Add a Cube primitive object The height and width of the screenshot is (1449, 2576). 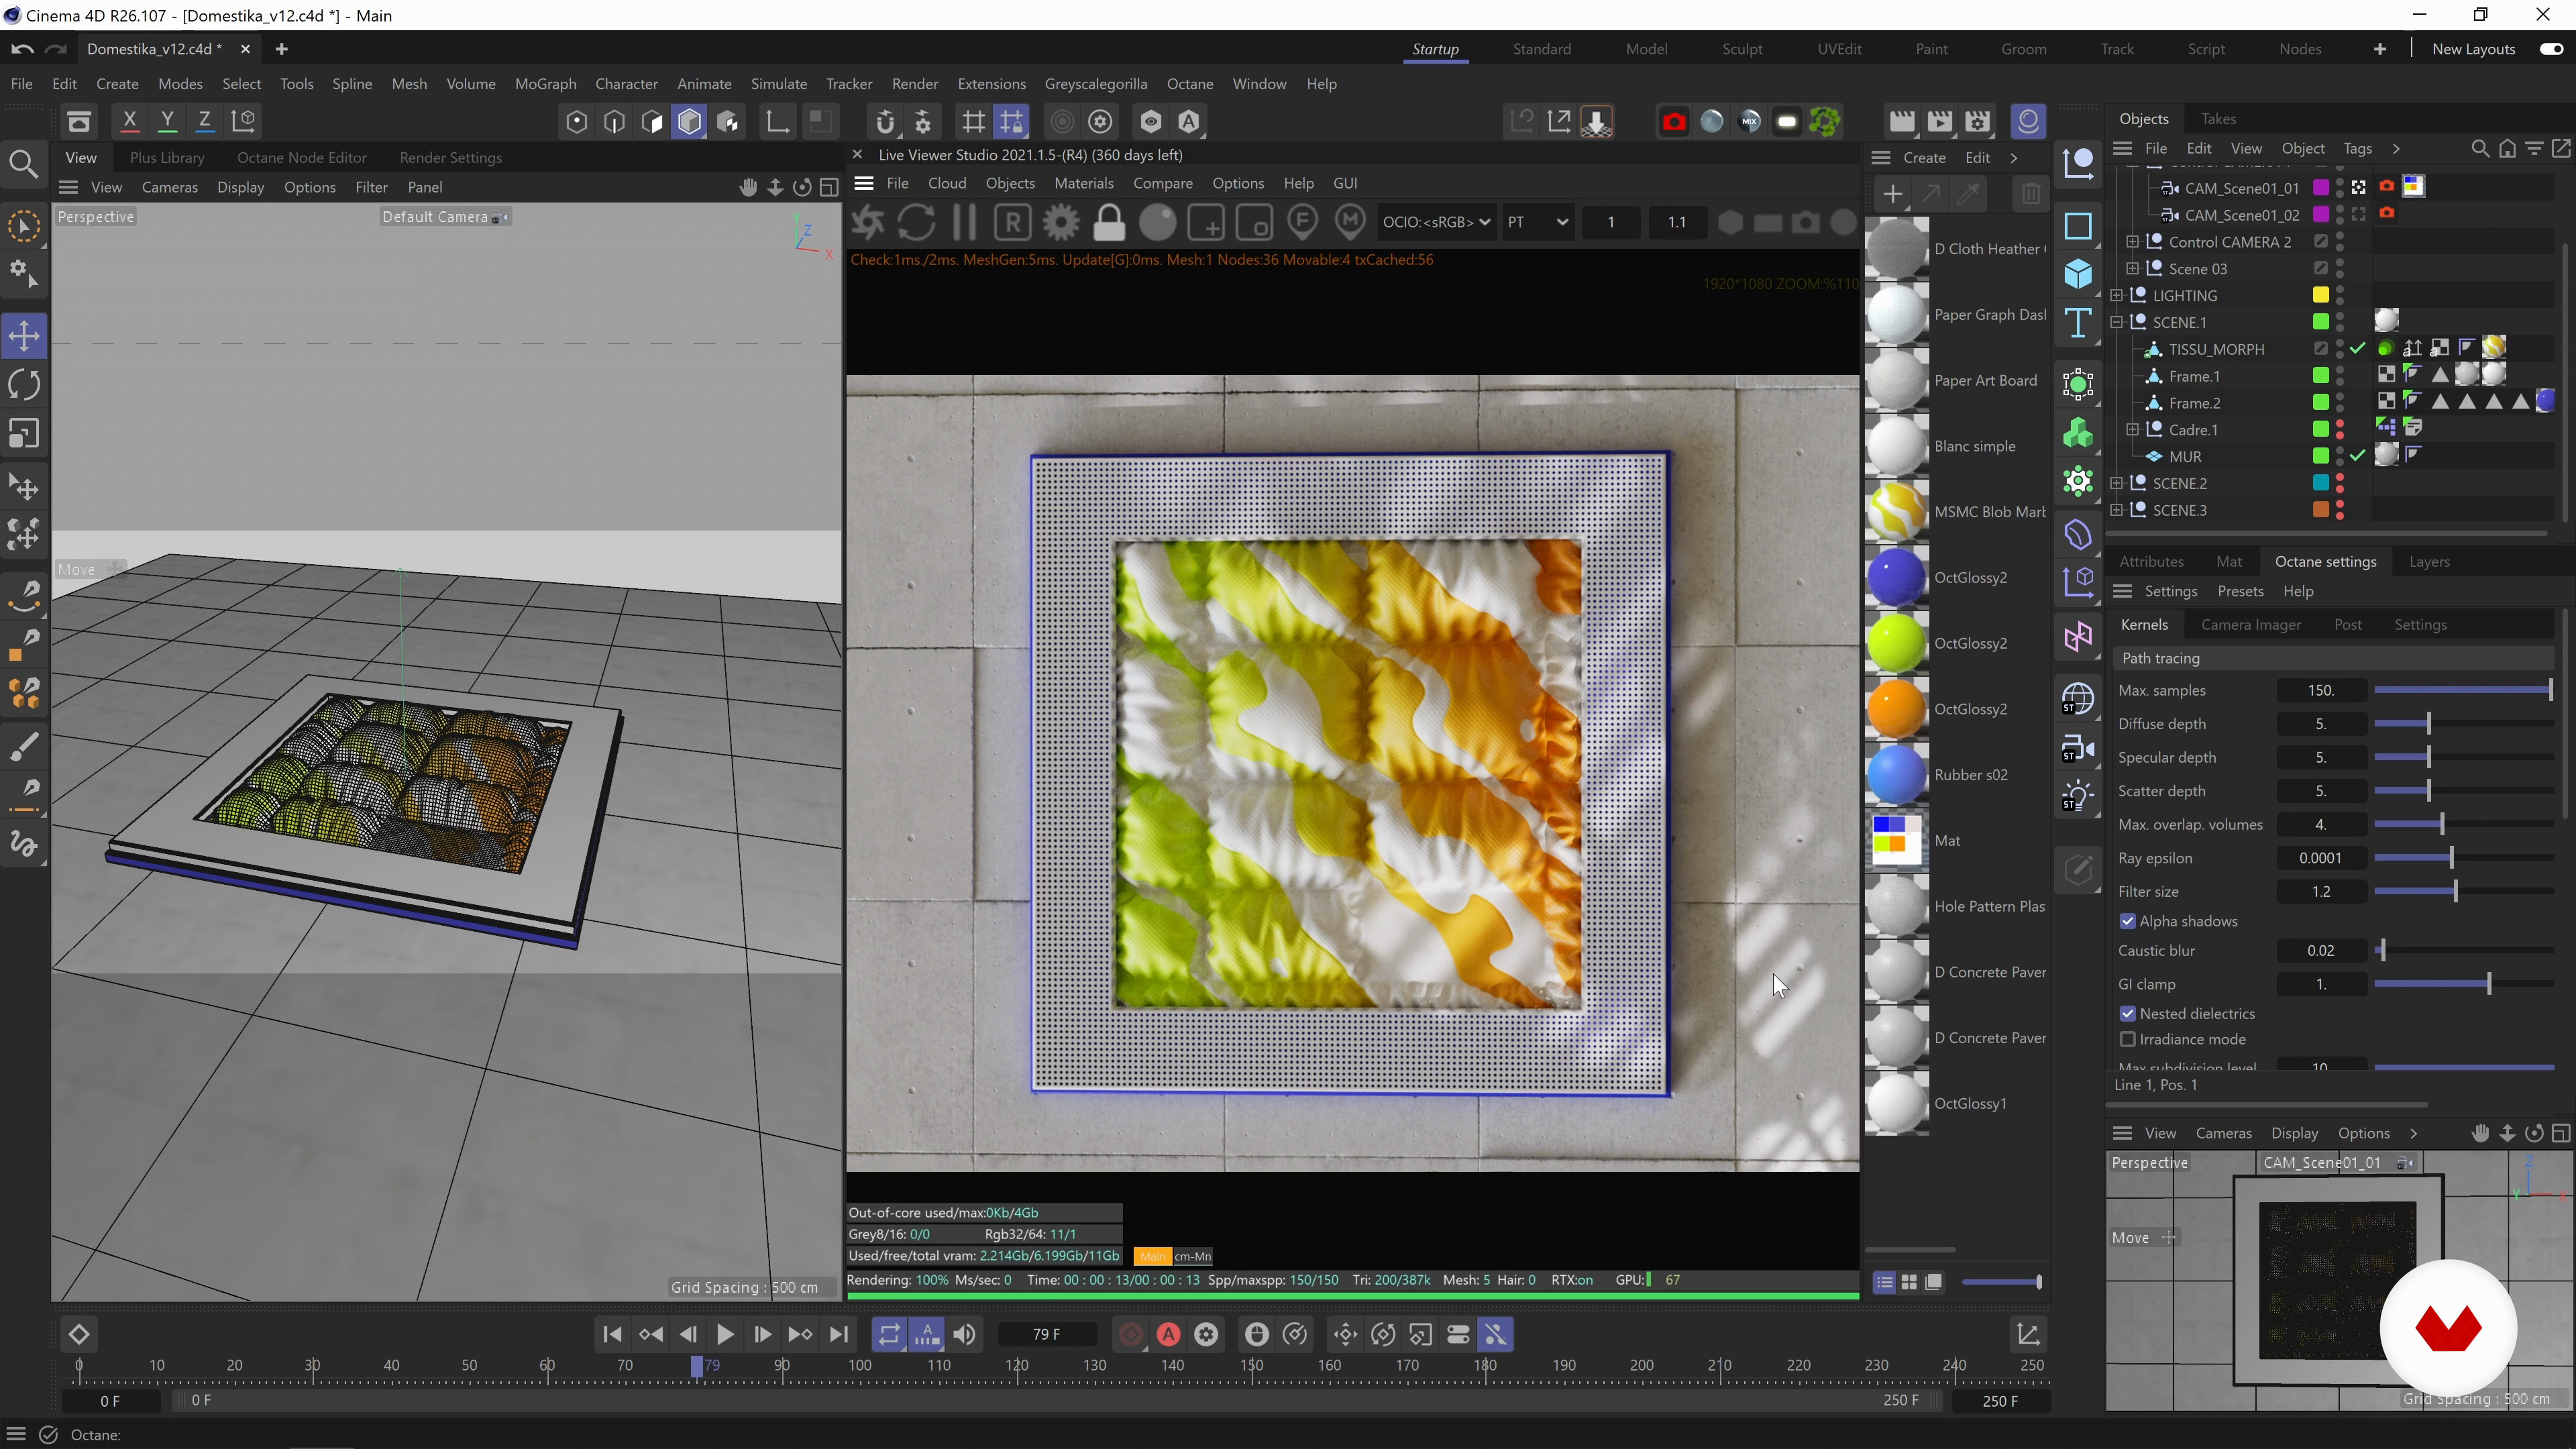click(x=2078, y=274)
